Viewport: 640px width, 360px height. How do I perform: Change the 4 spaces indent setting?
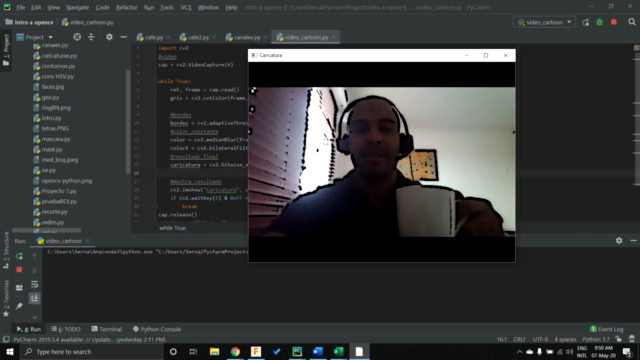[x=565, y=340]
